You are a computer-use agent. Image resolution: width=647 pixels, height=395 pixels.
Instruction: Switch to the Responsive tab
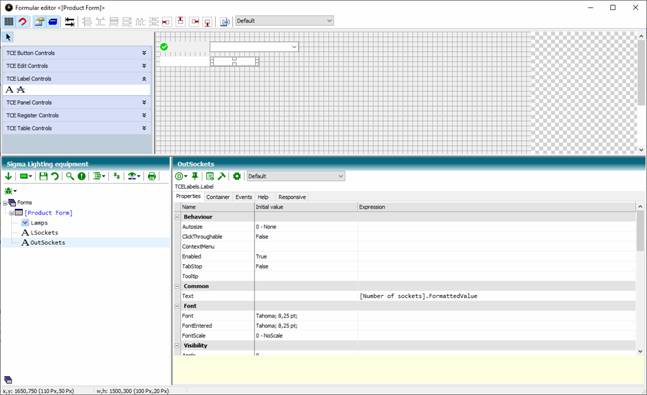click(x=292, y=197)
